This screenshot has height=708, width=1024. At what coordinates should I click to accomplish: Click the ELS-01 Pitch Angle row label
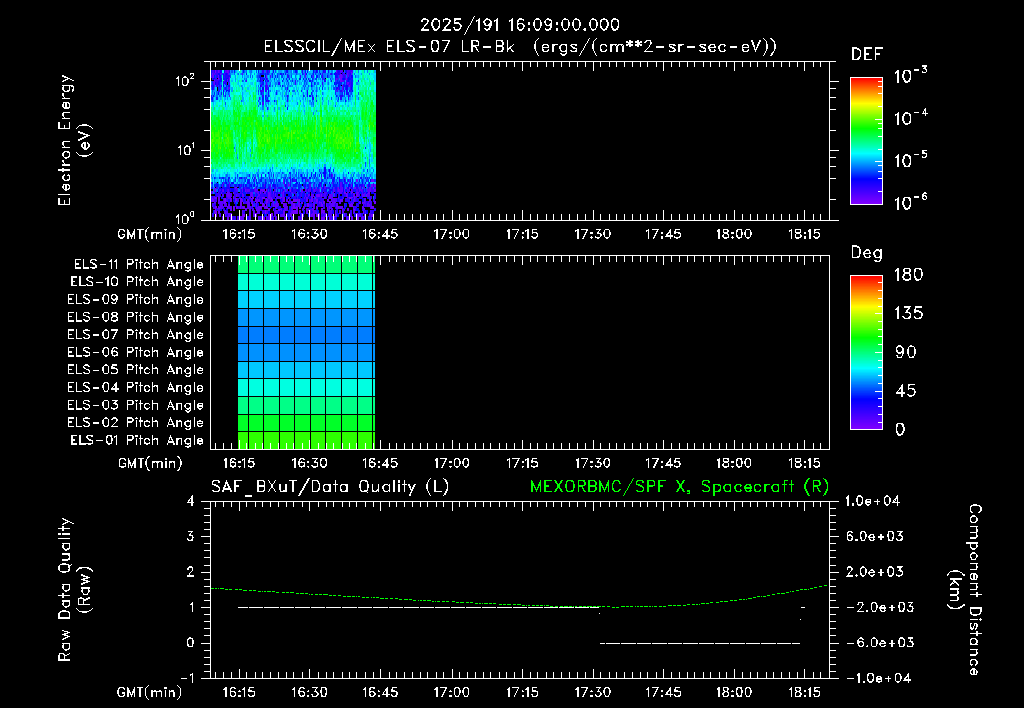pyautogui.click(x=137, y=440)
